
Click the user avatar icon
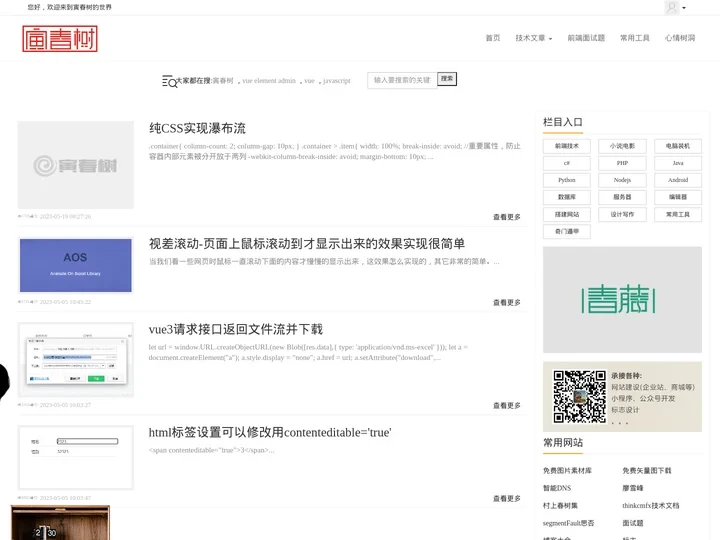671,7
